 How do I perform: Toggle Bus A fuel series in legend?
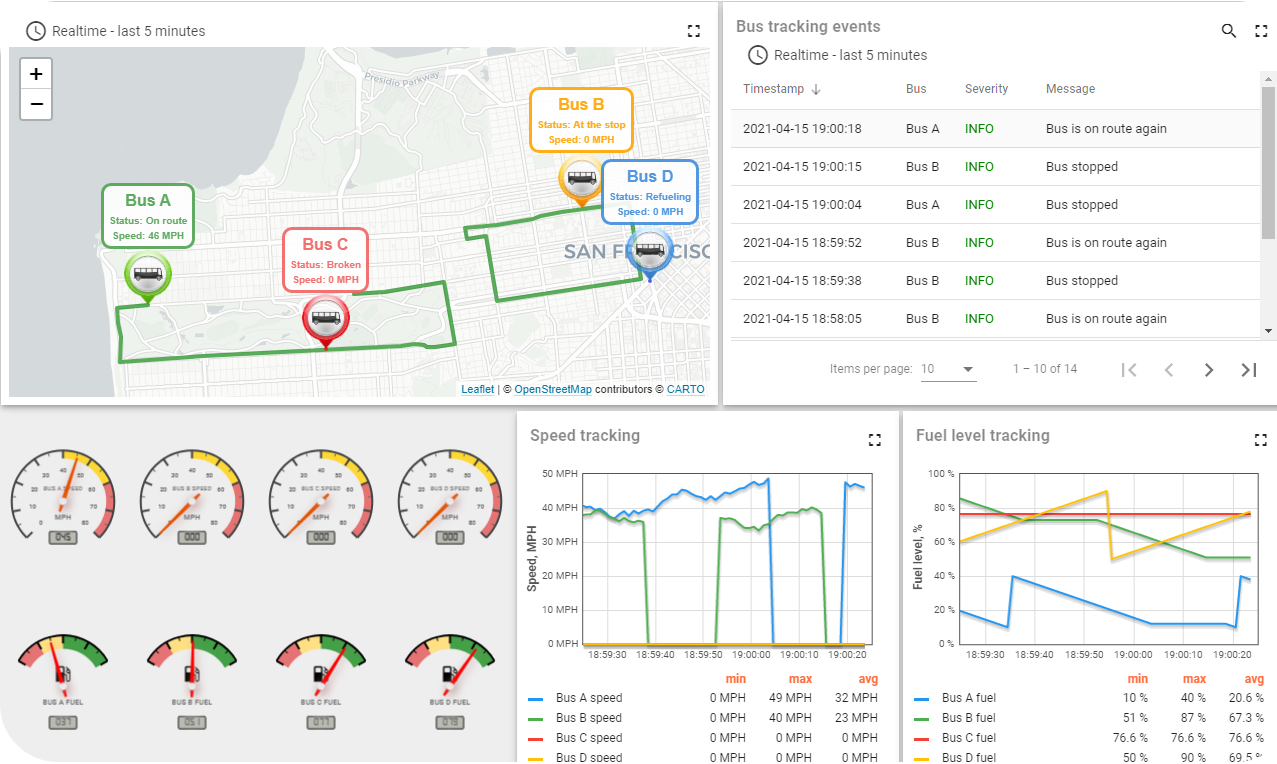point(969,698)
